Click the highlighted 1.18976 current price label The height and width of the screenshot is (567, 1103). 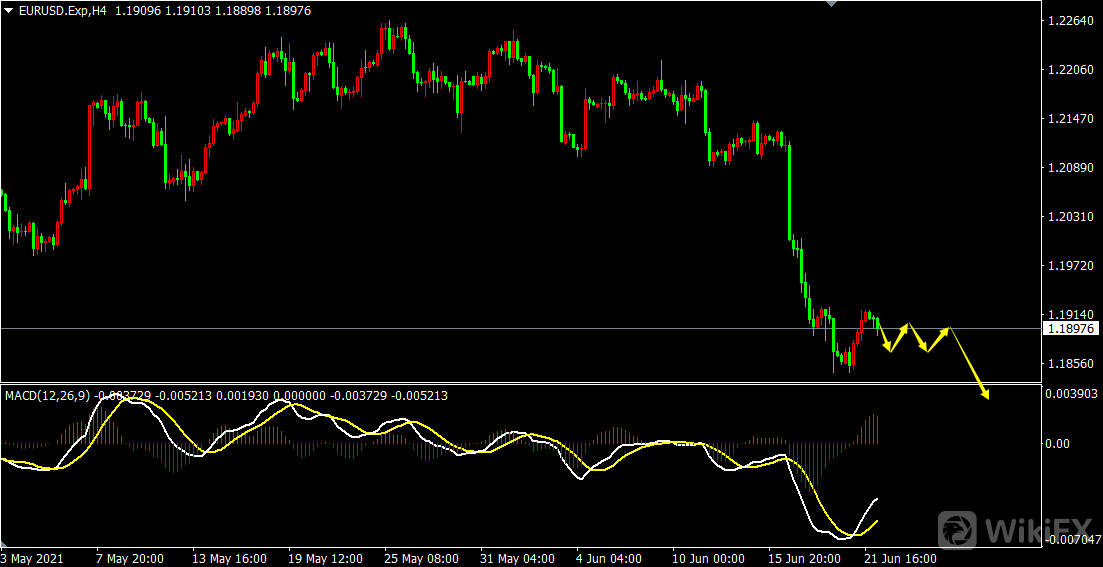click(x=1070, y=328)
